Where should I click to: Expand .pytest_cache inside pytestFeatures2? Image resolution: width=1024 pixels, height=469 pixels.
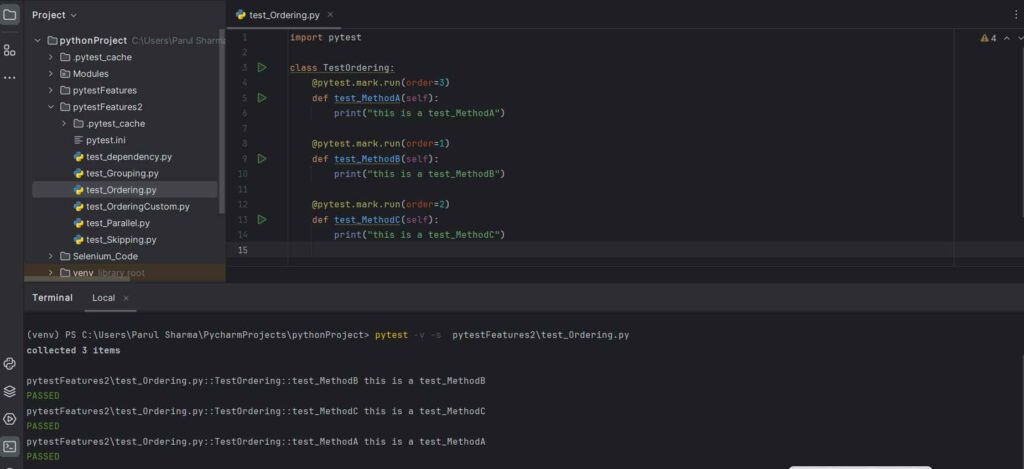click(x=63, y=123)
